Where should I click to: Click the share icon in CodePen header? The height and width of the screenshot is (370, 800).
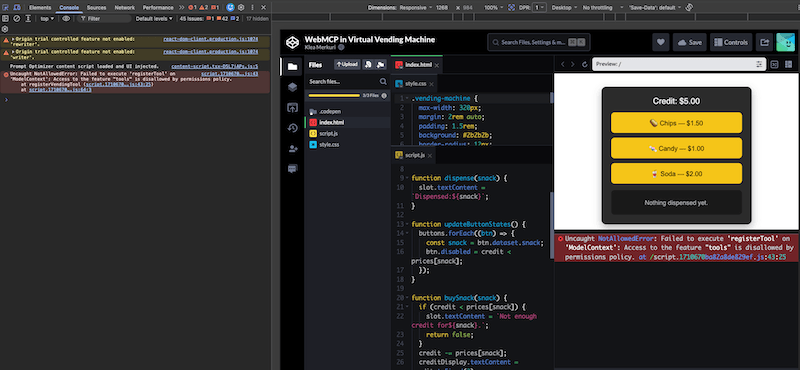pyautogui.click(x=764, y=42)
